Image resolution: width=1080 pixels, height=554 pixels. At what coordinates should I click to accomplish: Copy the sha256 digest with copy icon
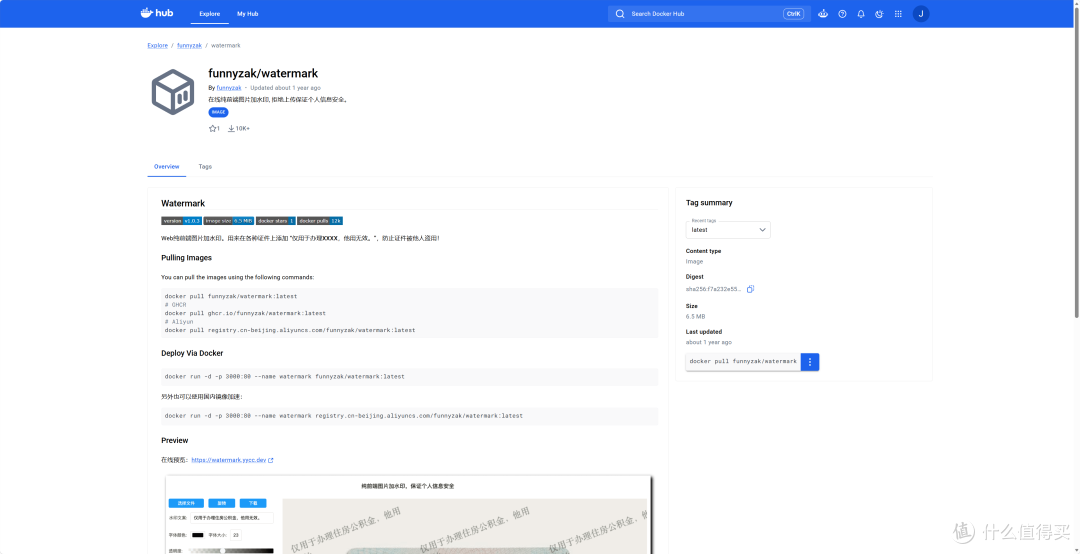[x=750, y=289]
